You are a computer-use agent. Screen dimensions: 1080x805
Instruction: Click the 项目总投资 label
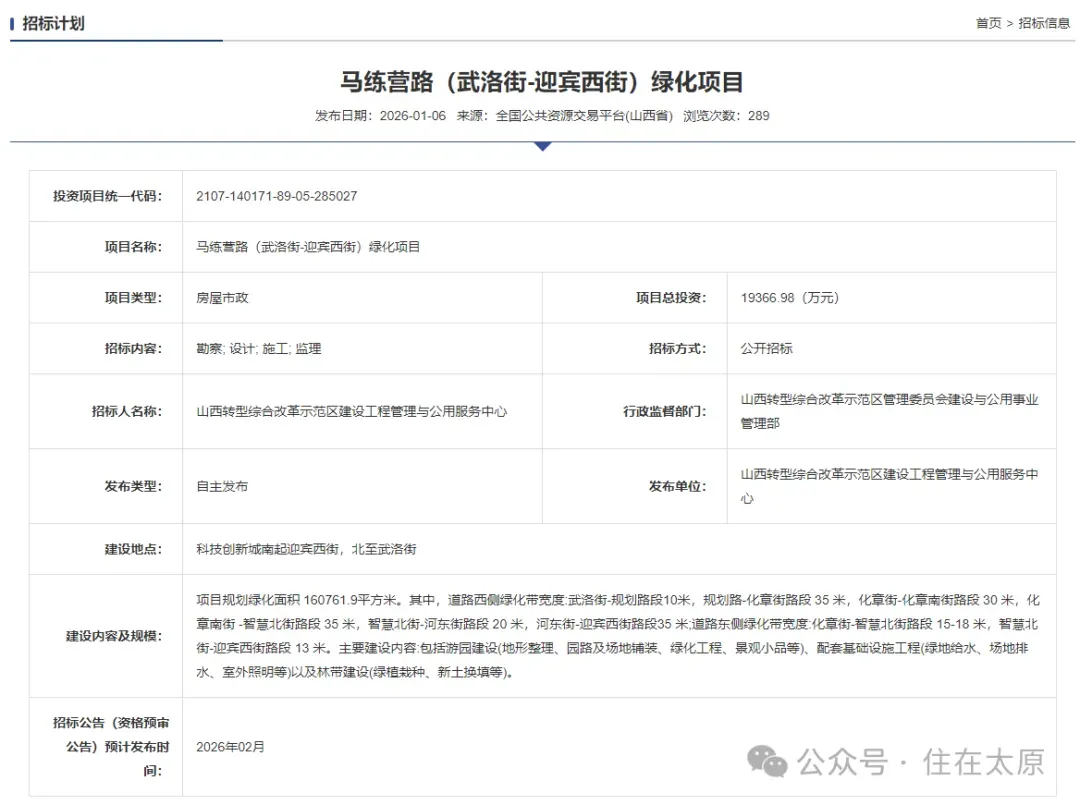click(x=671, y=298)
